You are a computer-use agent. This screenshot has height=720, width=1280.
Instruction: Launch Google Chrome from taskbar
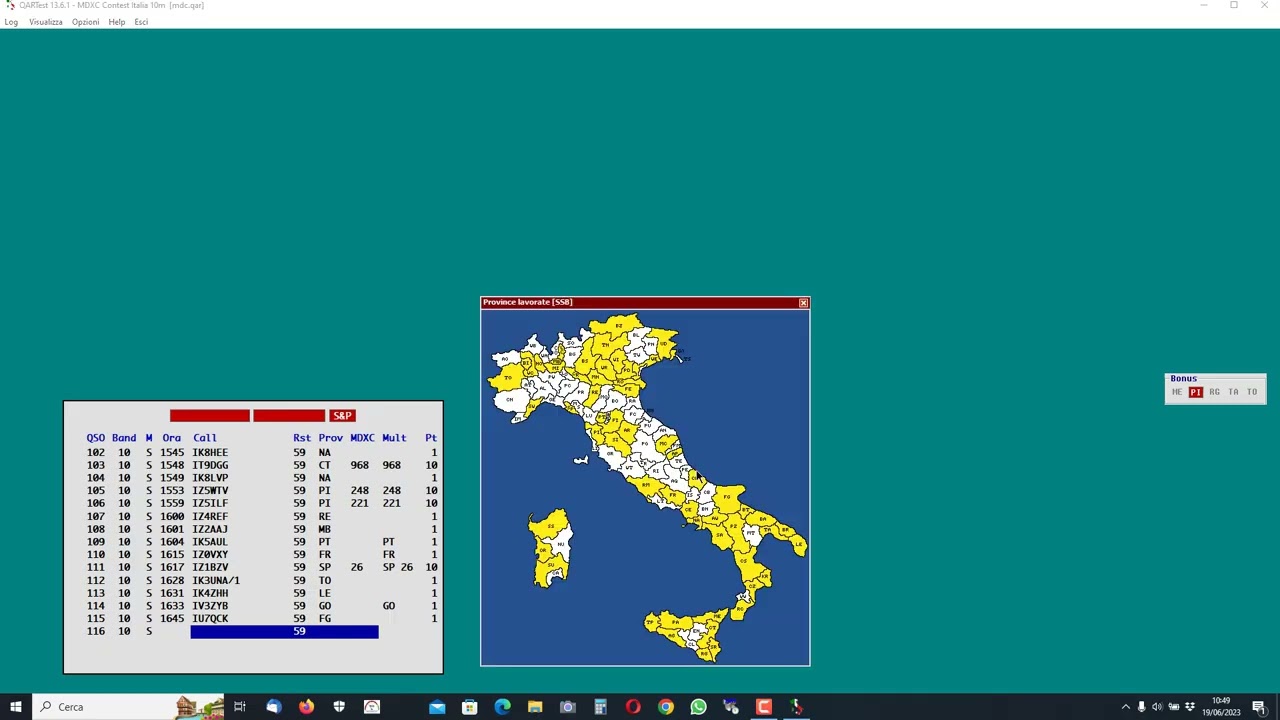pos(665,707)
